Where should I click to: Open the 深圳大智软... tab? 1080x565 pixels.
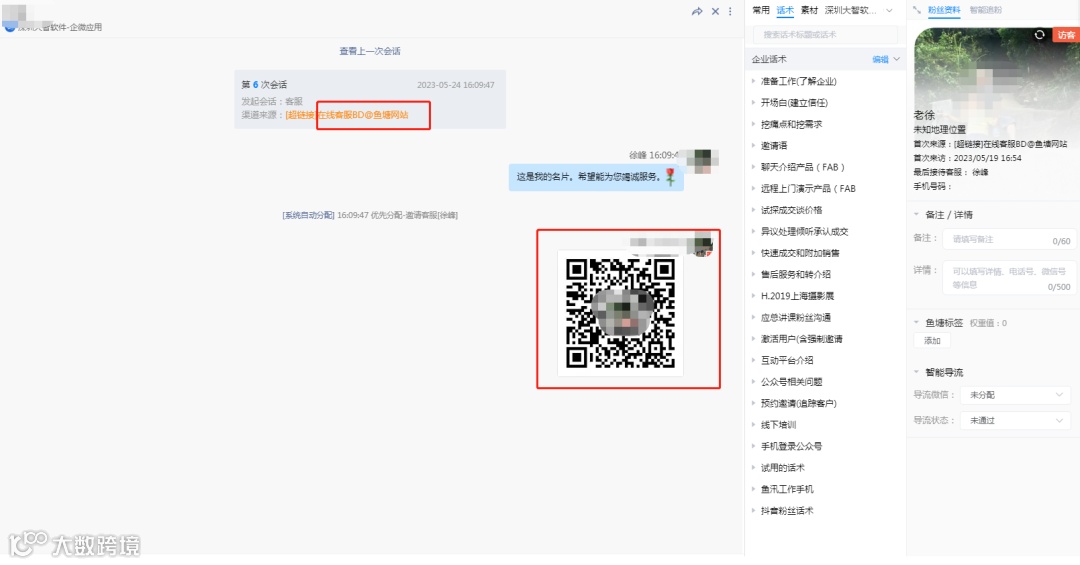(851, 10)
